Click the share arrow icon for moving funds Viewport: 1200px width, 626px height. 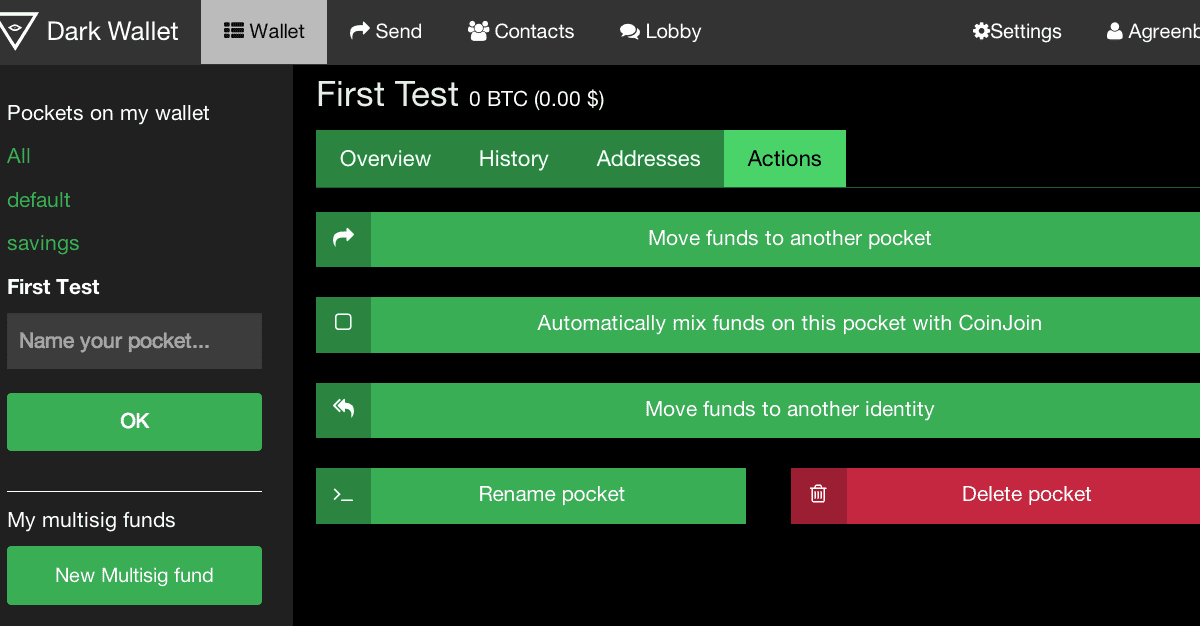click(x=343, y=238)
